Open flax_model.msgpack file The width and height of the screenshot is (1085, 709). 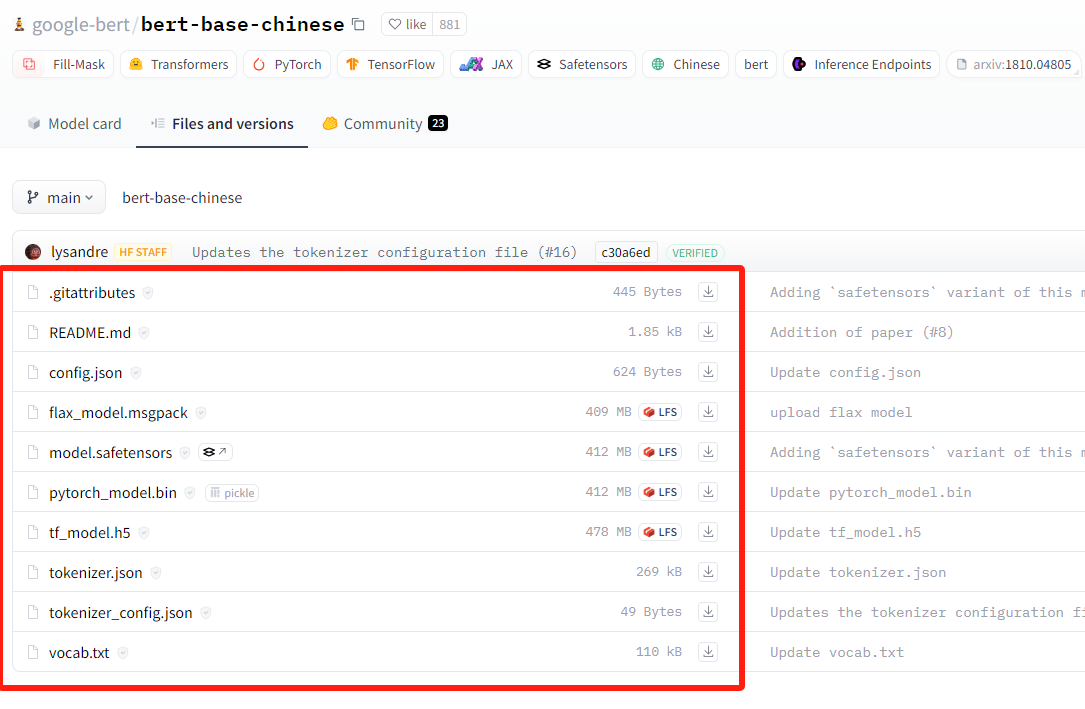point(118,413)
